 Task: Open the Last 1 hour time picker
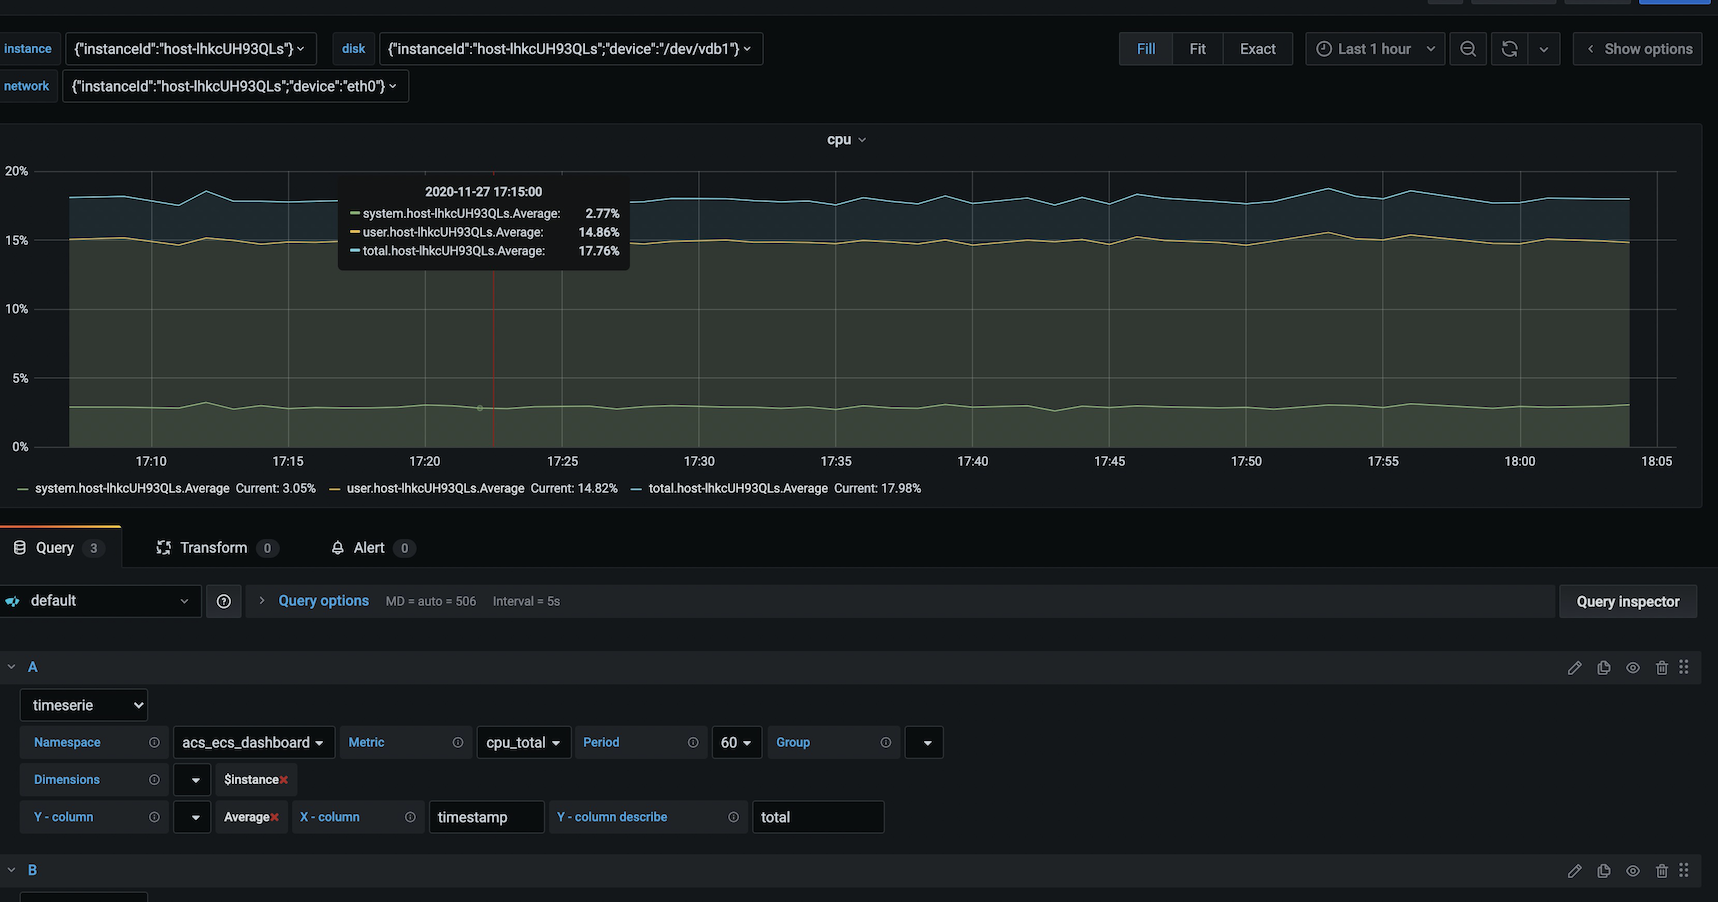(1374, 49)
